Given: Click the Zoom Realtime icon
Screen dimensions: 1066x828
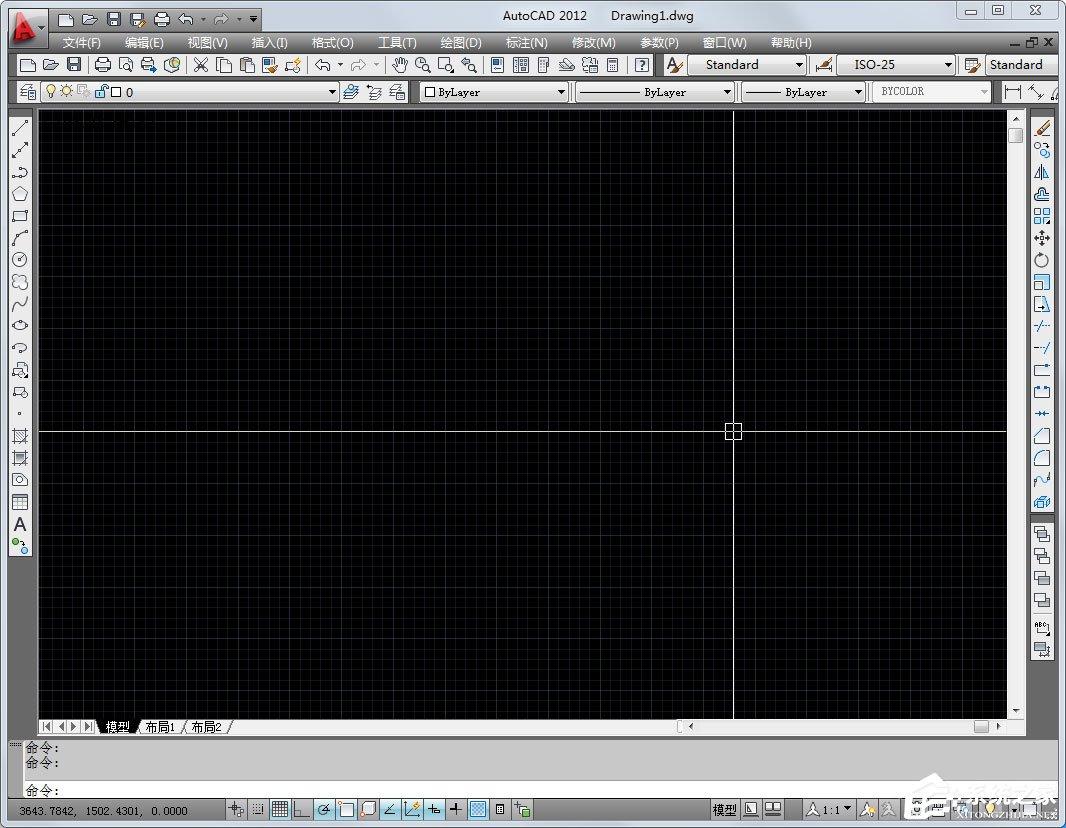Looking at the screenshot, I should tap(422, 65).
